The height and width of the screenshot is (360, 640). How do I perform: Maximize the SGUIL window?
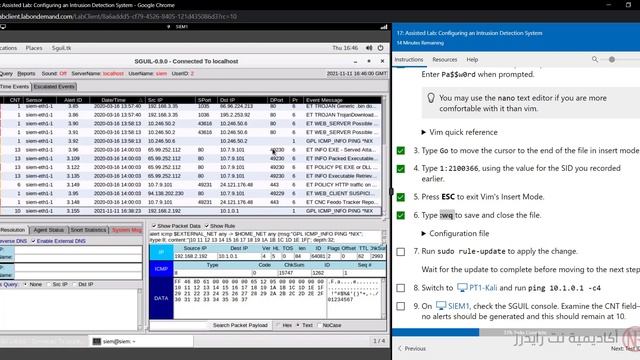(x=369, y=61)
